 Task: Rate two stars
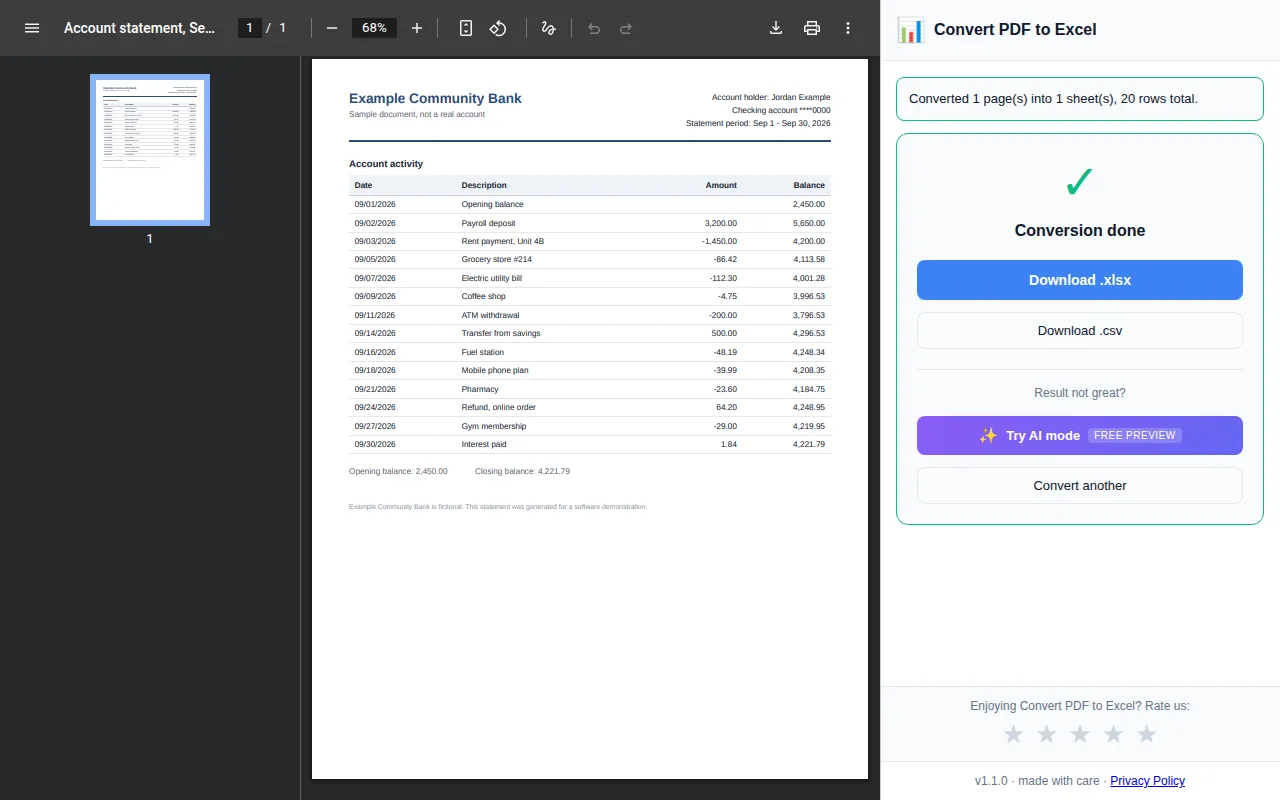pos(1047,735)
